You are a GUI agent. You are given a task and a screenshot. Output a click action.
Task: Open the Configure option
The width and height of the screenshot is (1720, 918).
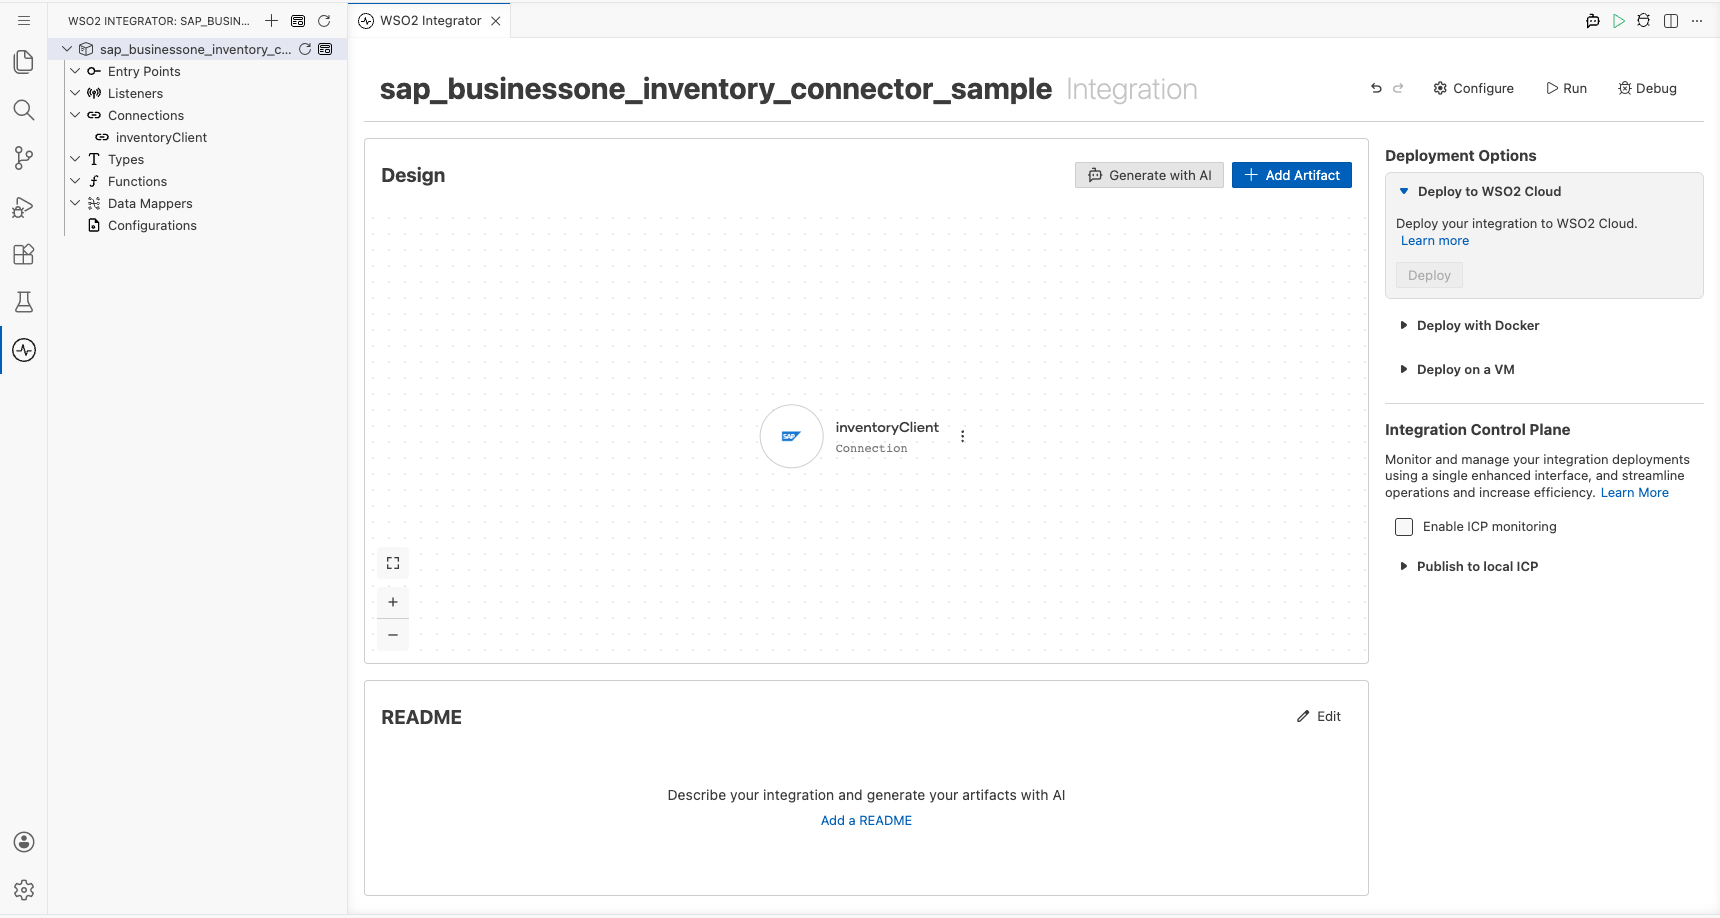pos(1474,88)
